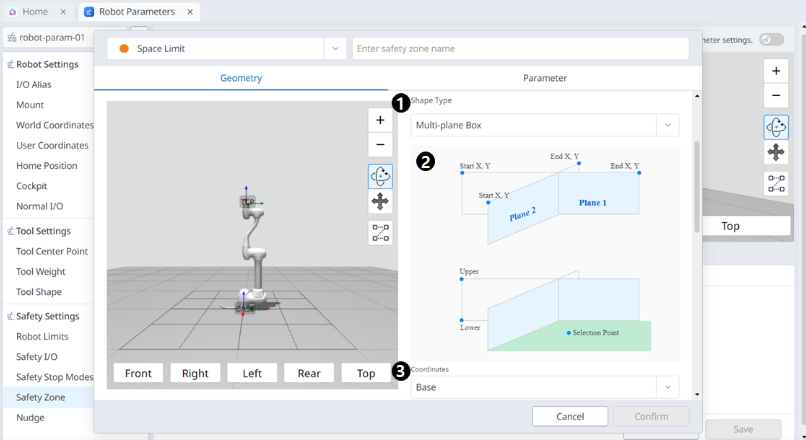Switch to the Parameter tab

point(545,78)
